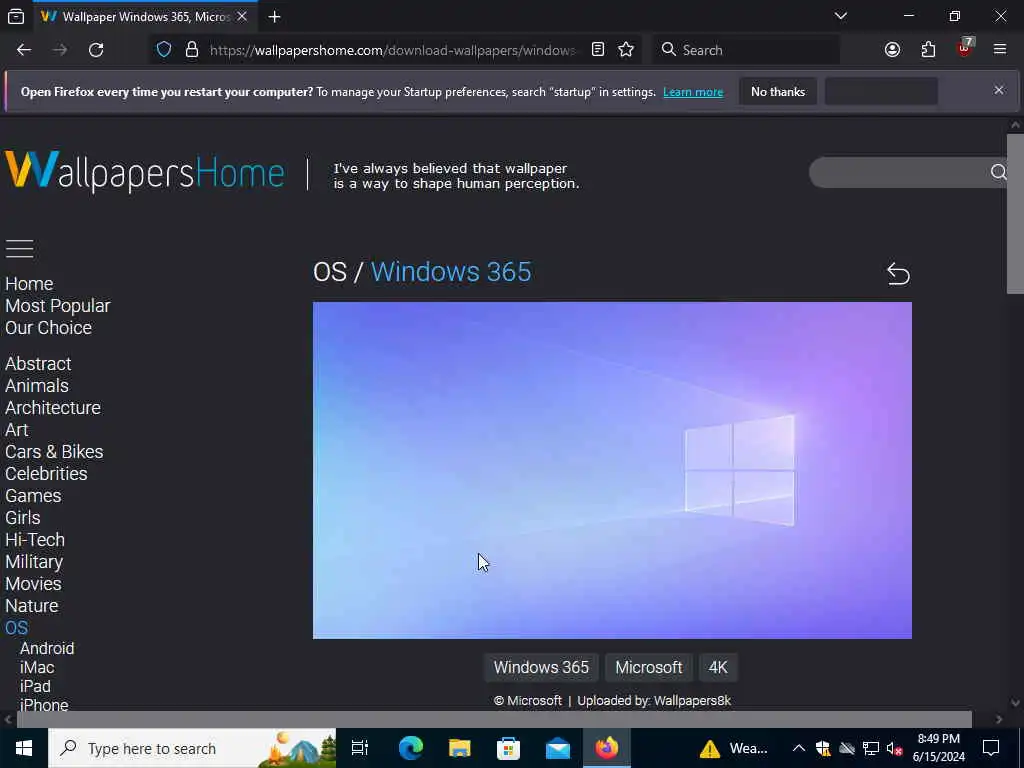Click the Windows 365 heading link

[451, 272]
